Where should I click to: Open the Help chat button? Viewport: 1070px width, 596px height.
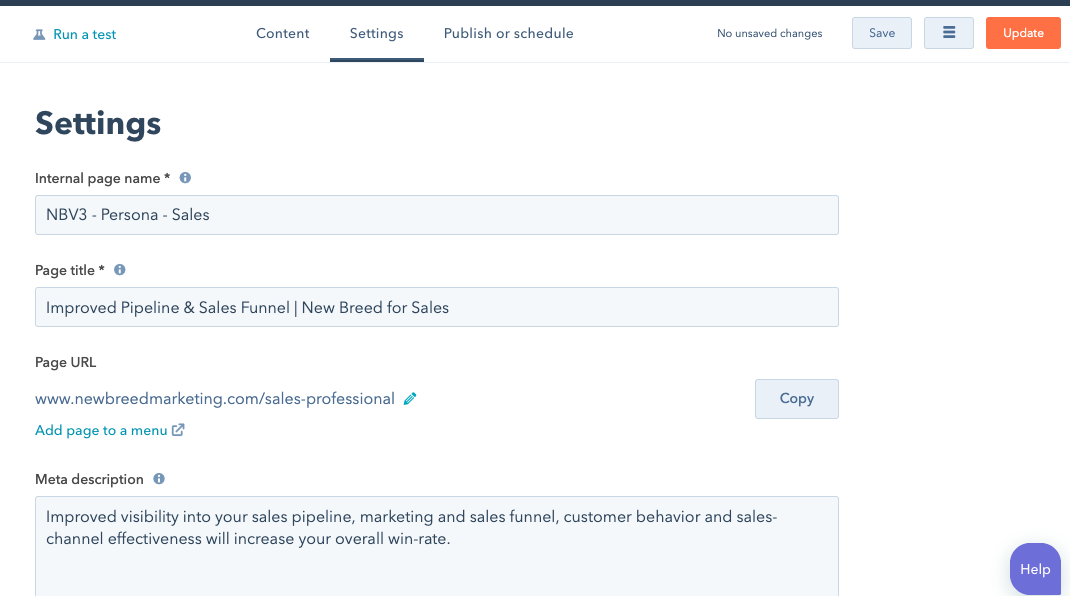pyautogui.click(x=1035, y=569)
